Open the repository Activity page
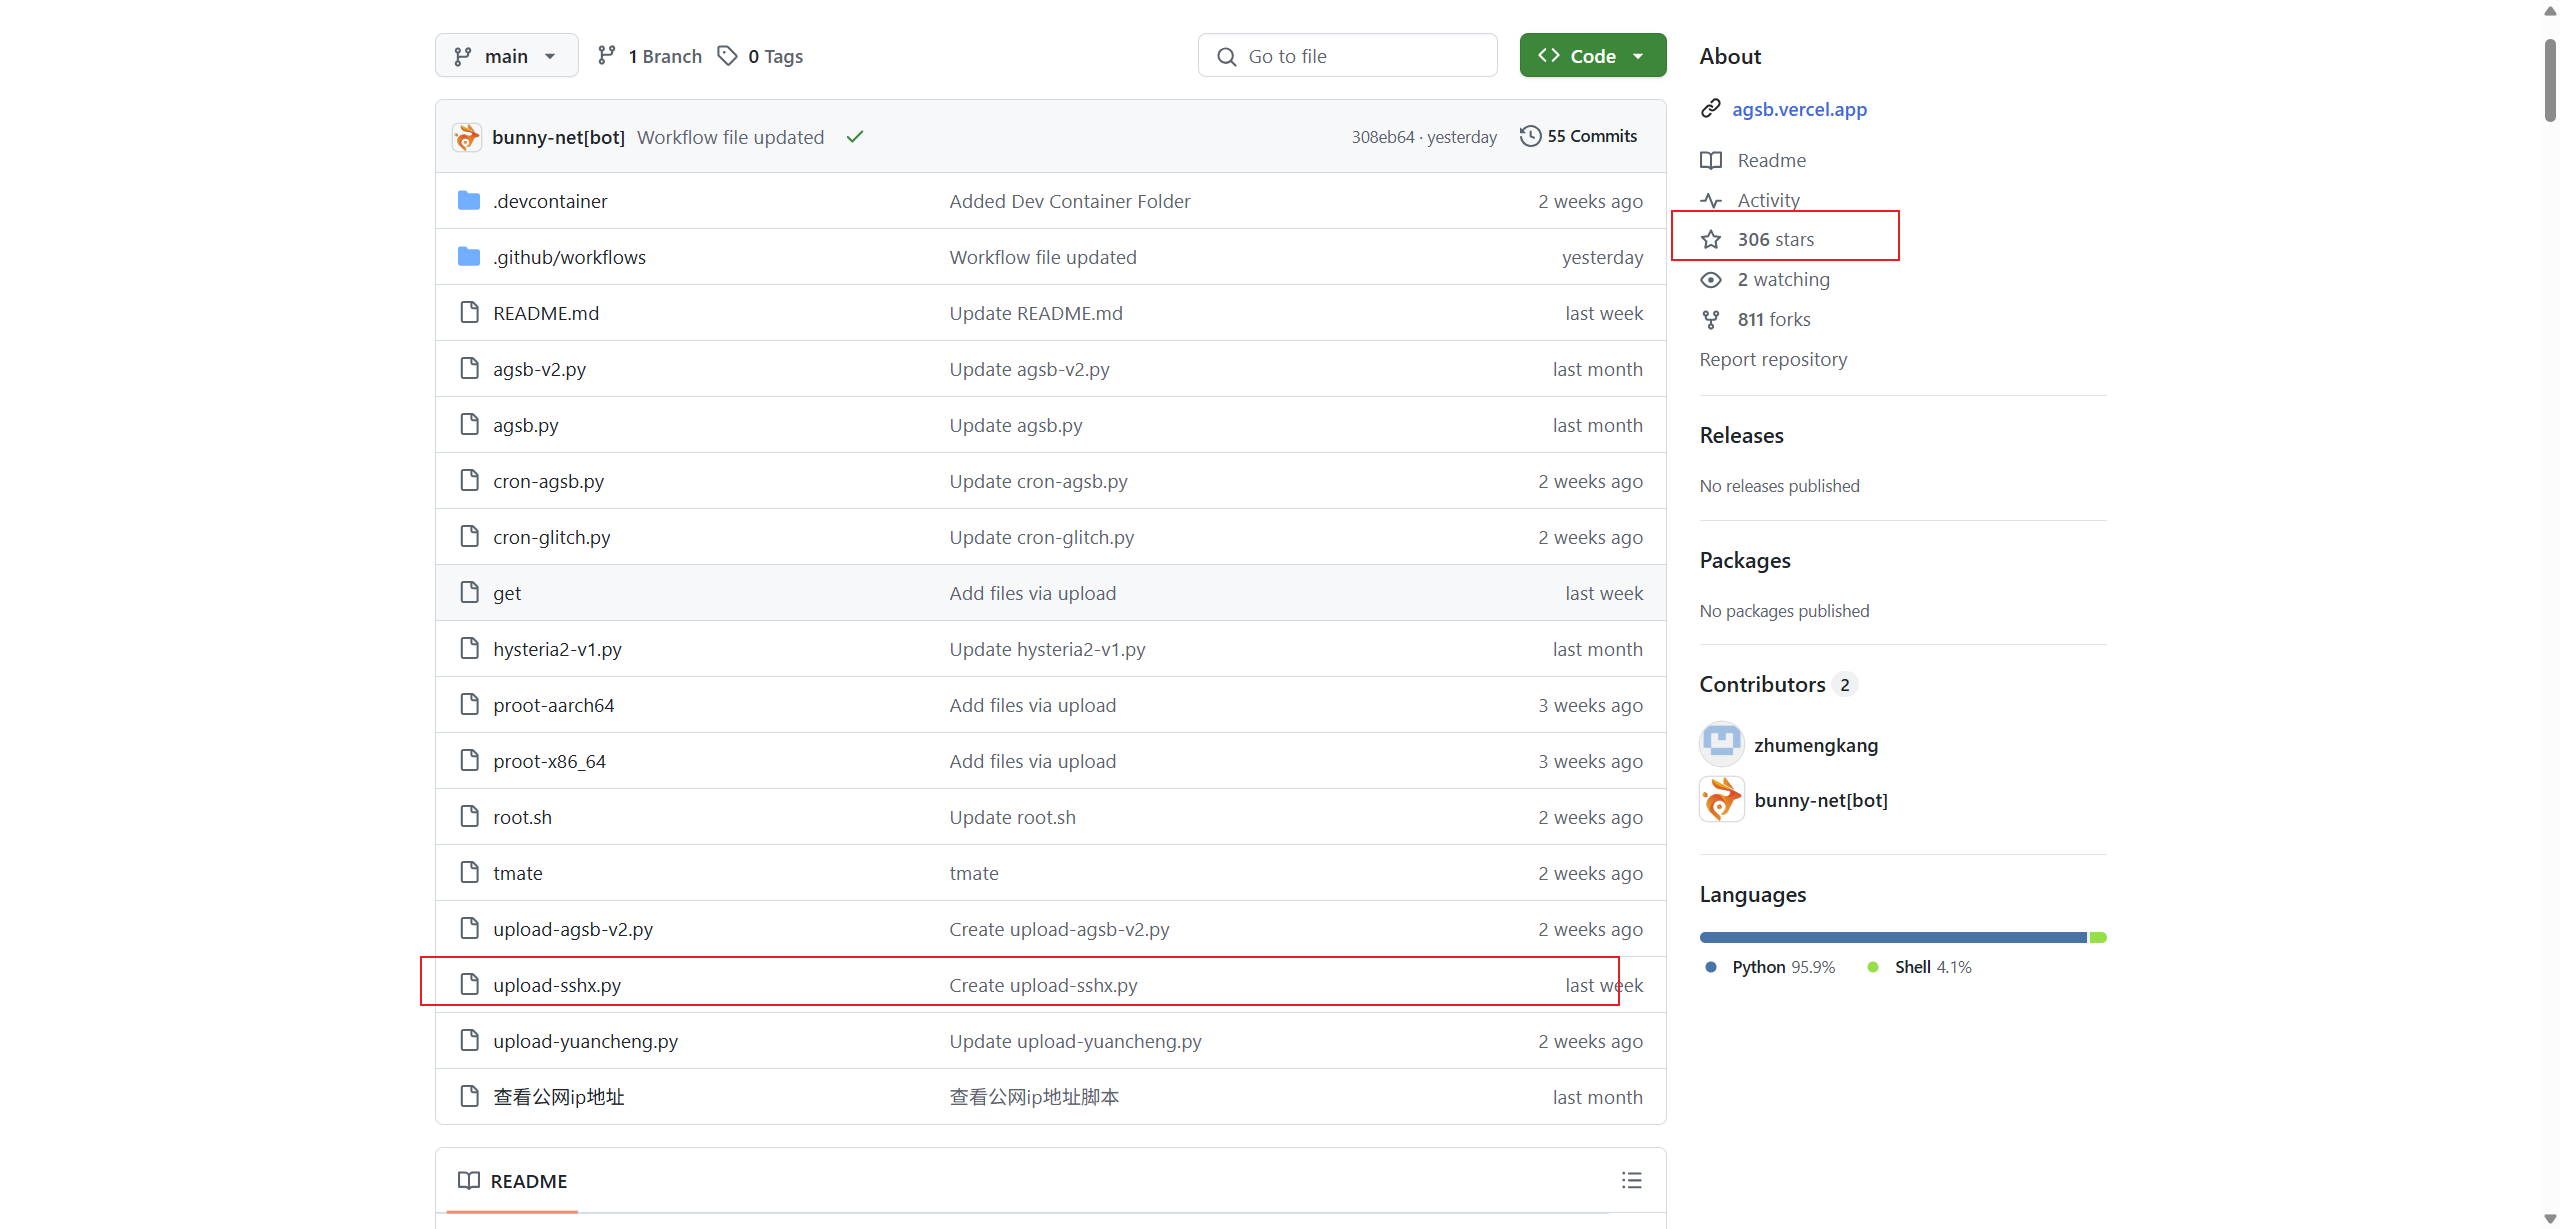The image size is (2560, 1229). [x=1768, y=200]
